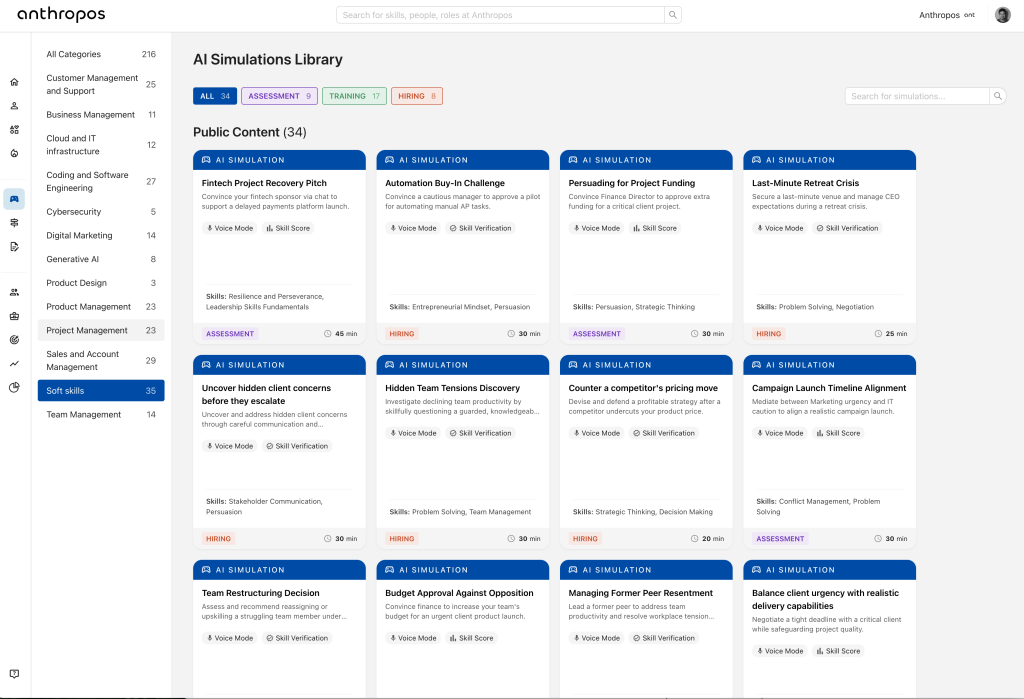Image resolution: width=1024 pixels, height=699 pixels.
Task: Click Voice Mode chip on Fintech card
Action: pyautogui.click(x=230, y=228)
